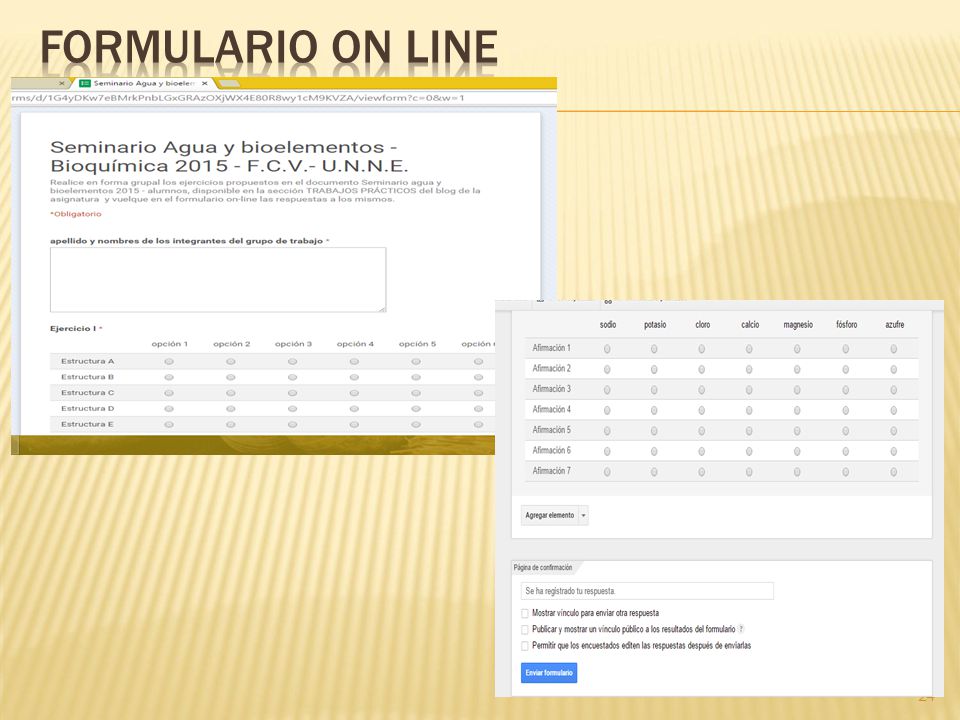
Task: Choose azufre for Afirmación 5
Action: (894, 431)
